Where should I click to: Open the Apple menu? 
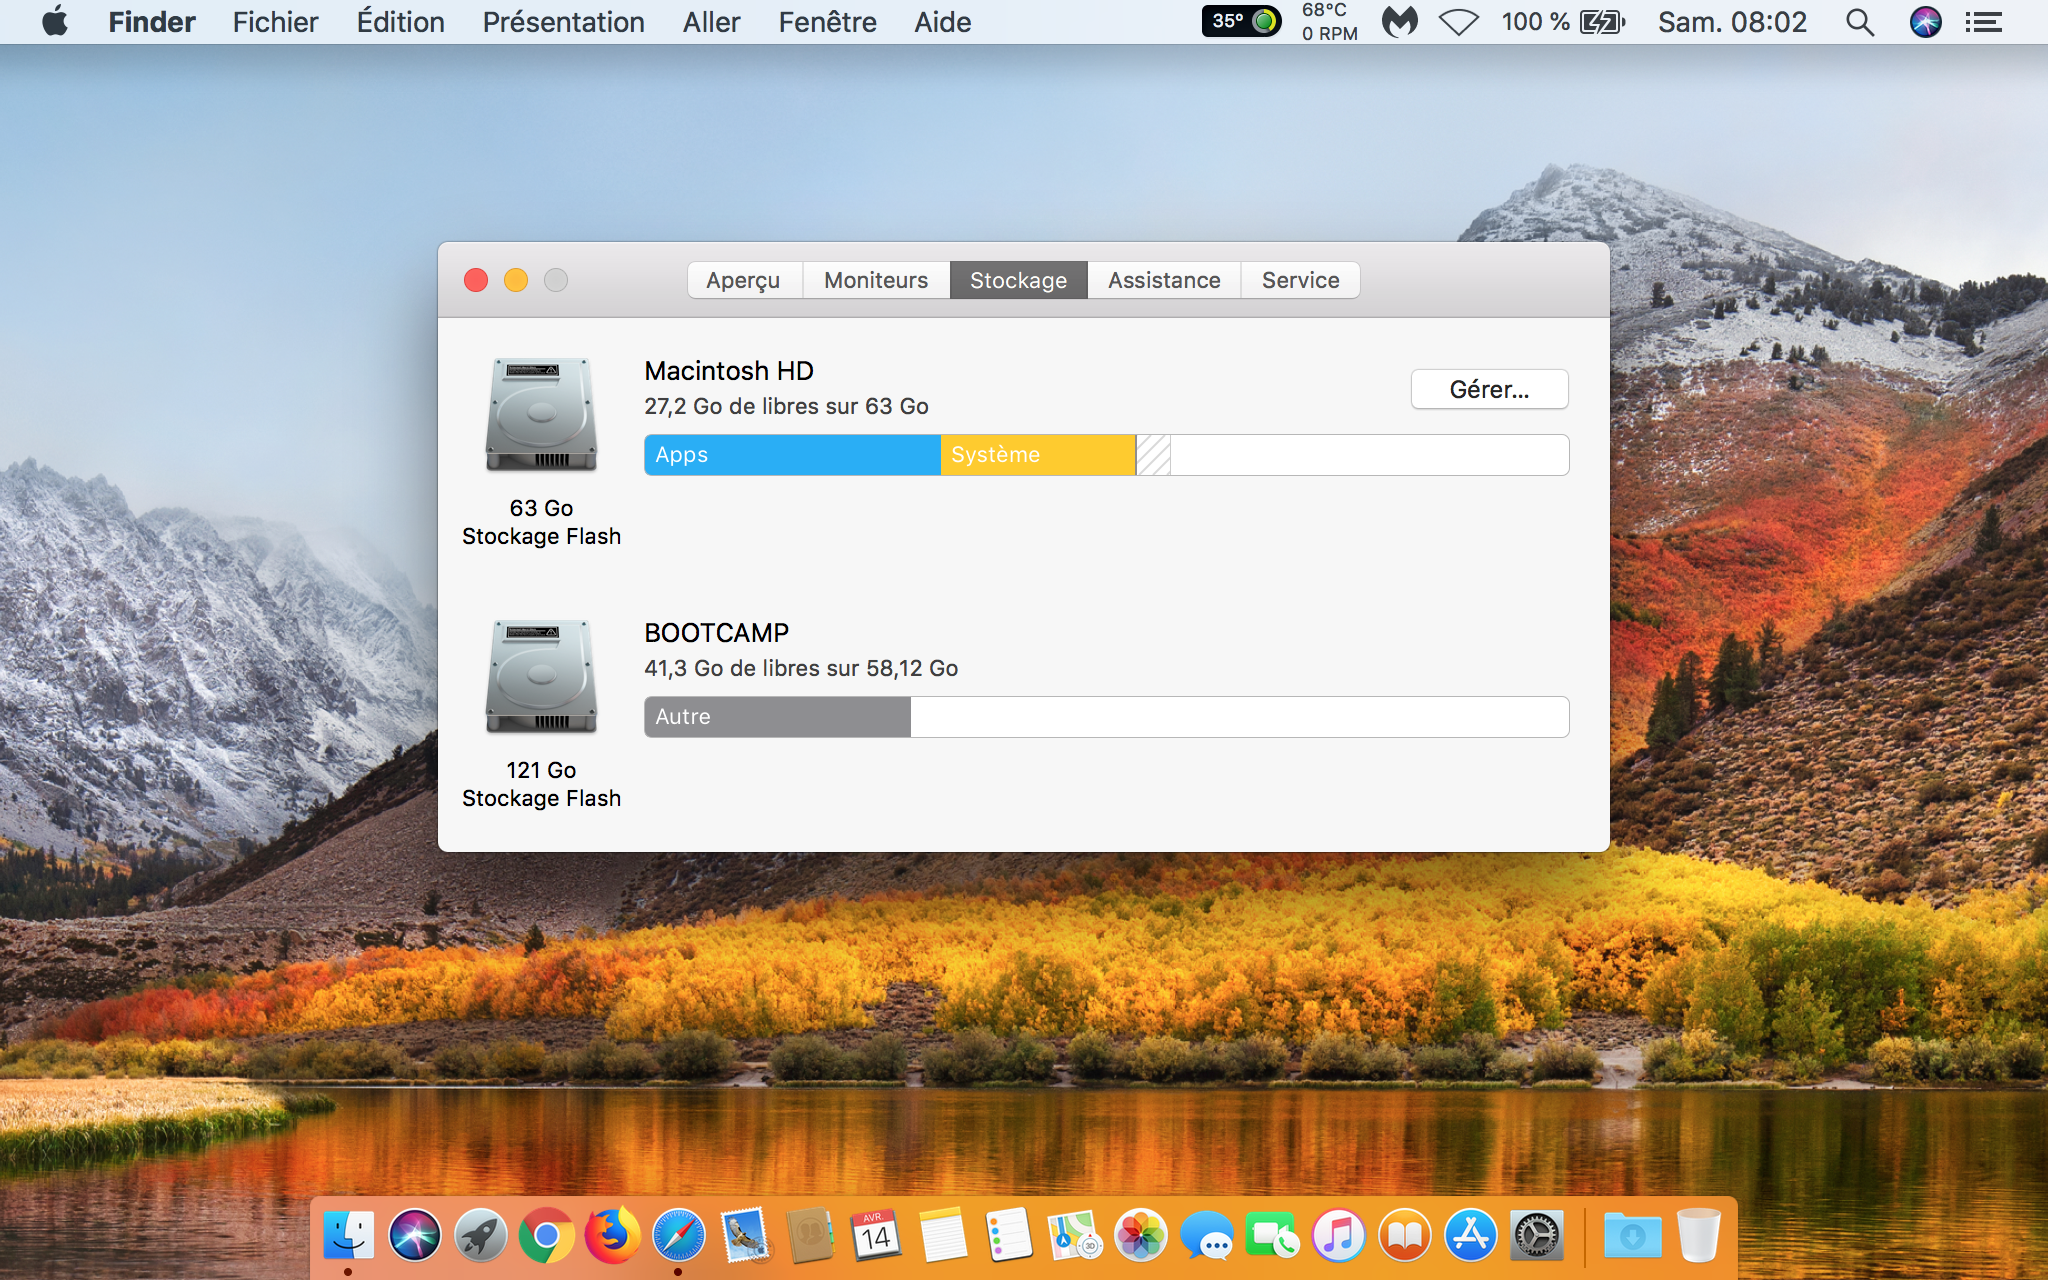(56, 21)
